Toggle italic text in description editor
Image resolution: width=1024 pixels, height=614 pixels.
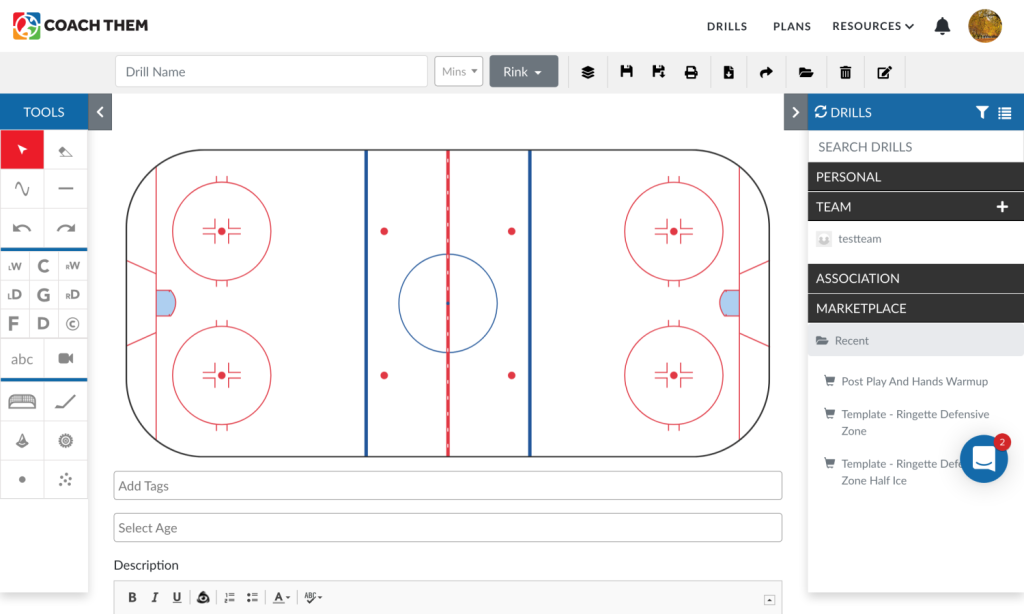[x=155, y=598]
